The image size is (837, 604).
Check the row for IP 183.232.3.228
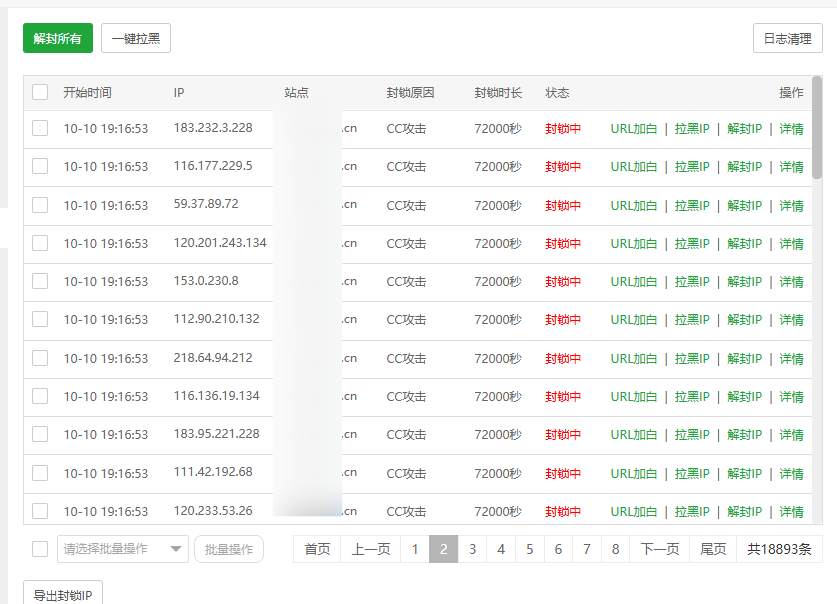click(40, 128)
